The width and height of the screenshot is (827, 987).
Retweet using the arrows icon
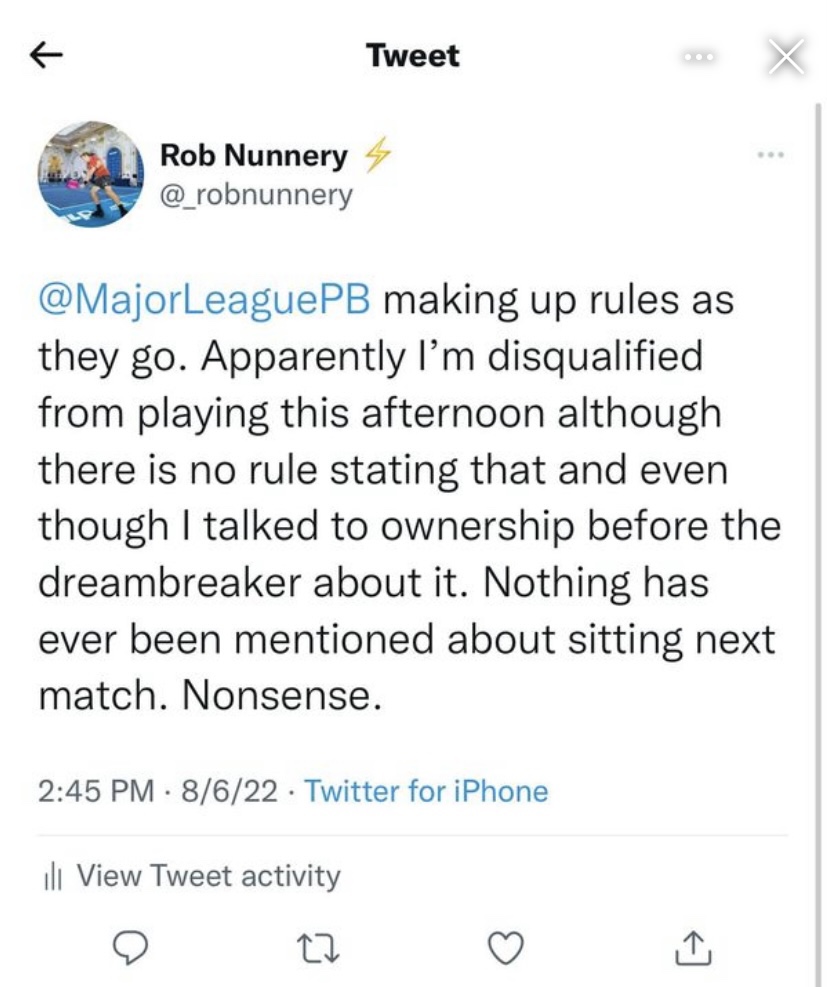(x=322, y=947)
